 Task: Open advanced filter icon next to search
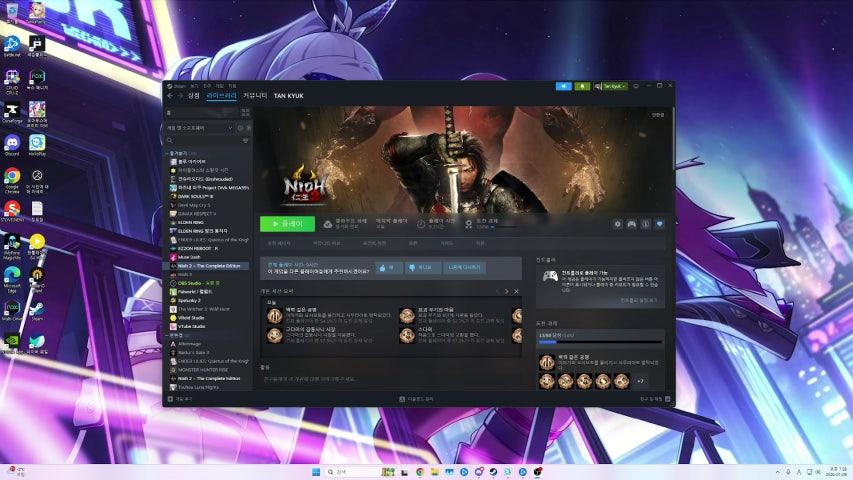click(x=246, y=140)
